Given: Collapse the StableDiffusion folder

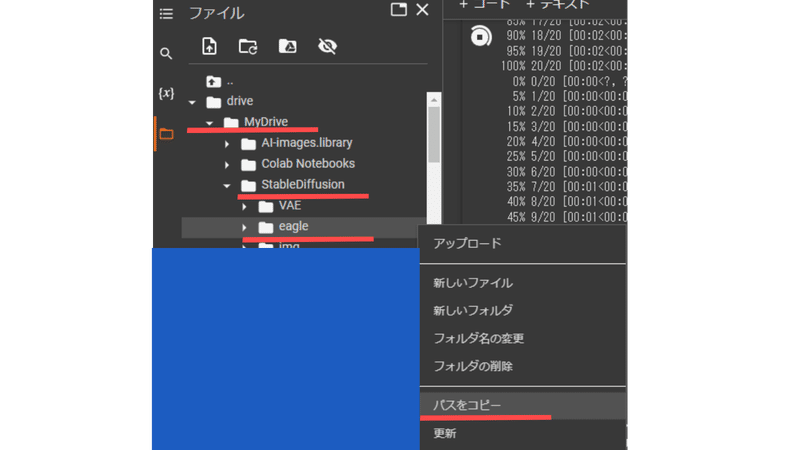Looking at the screenshot, I should point(227,186).
